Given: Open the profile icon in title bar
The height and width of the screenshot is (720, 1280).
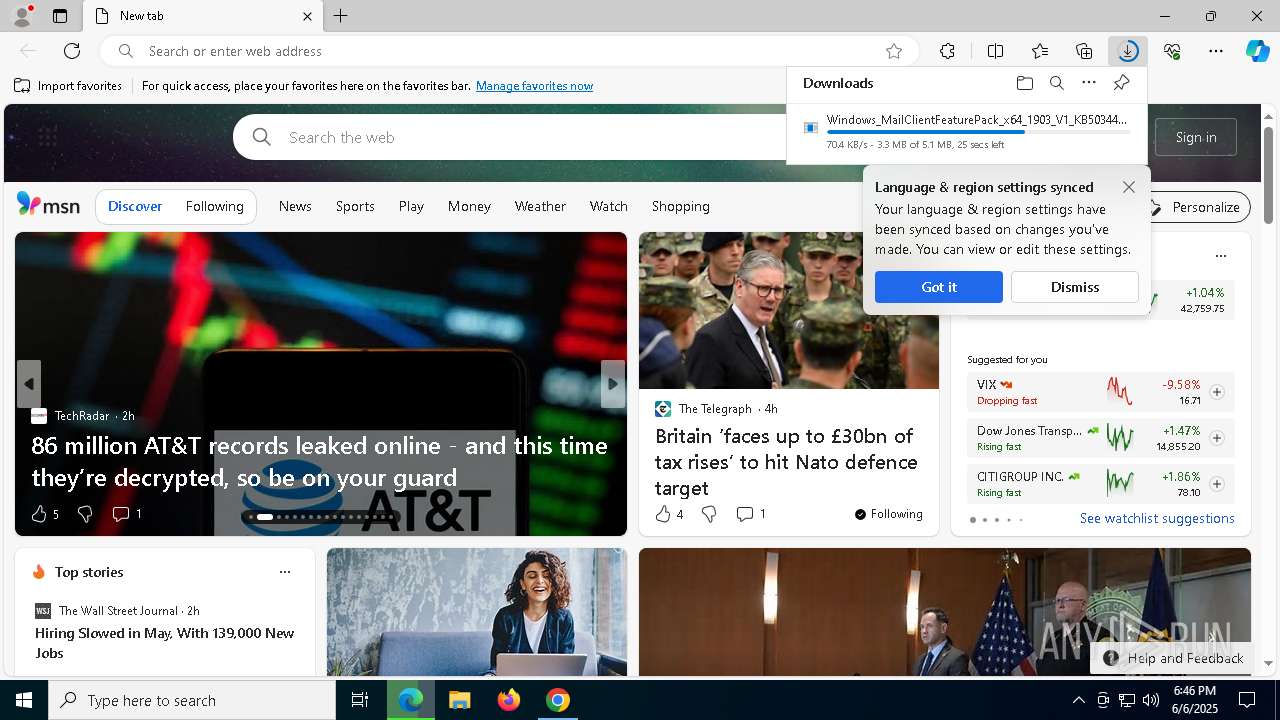Looking at the screenshot, I should point(21,16).
